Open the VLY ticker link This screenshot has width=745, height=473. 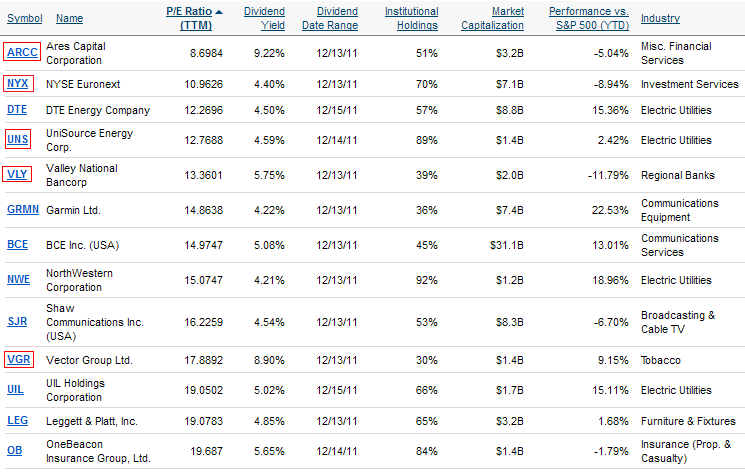point(17,174)
